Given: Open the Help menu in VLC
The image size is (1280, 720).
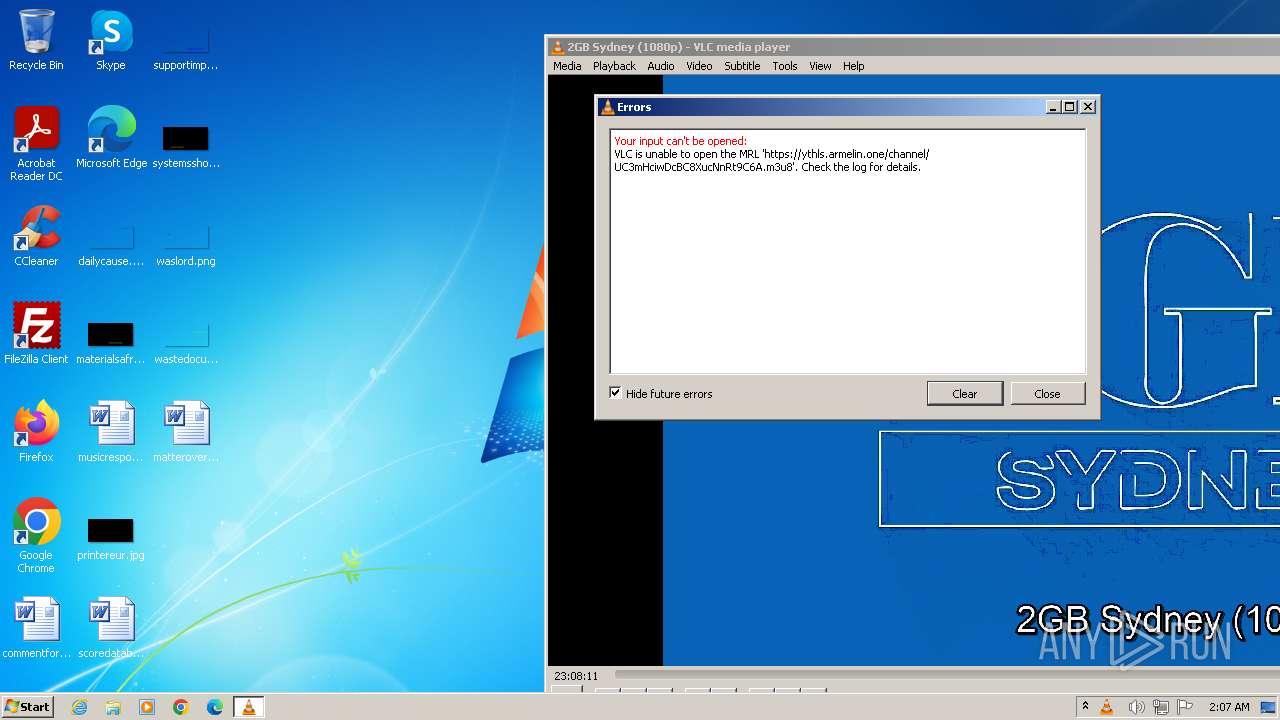Looking at the screenshot, I should coord(853,66).
